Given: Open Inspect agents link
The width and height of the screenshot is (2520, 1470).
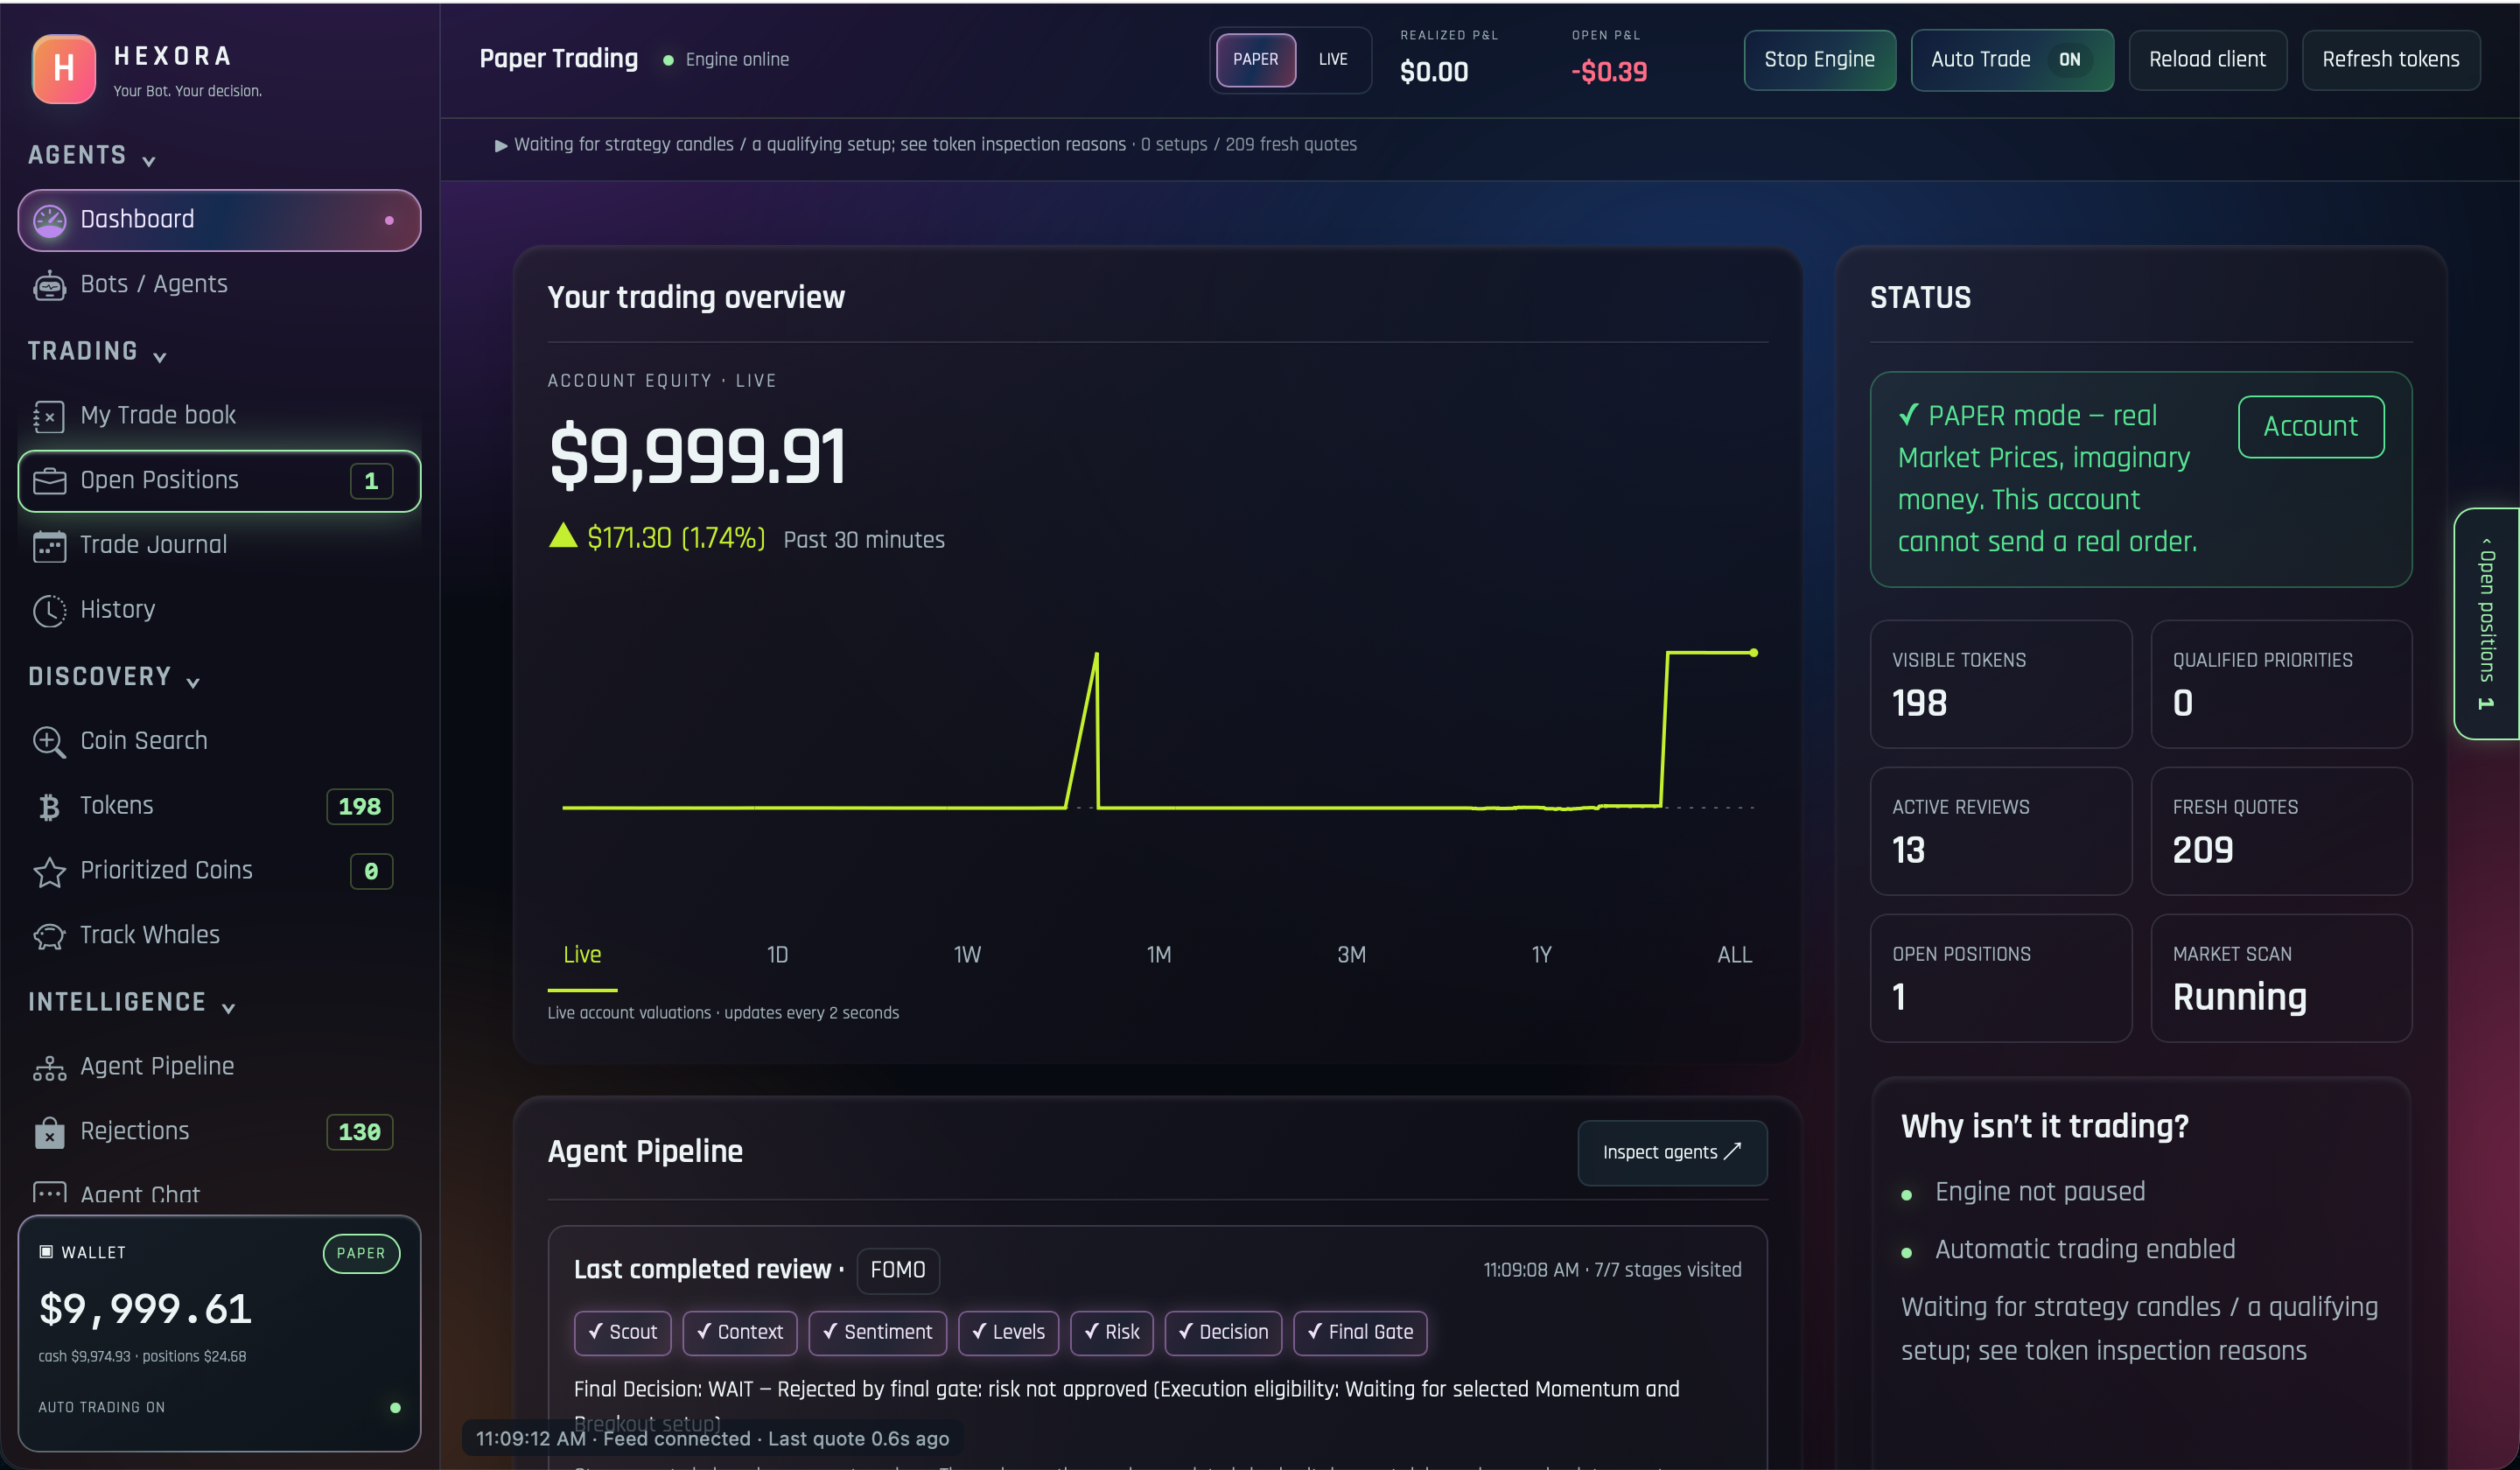Looking at the screenshot, I should (1672, 1153).
